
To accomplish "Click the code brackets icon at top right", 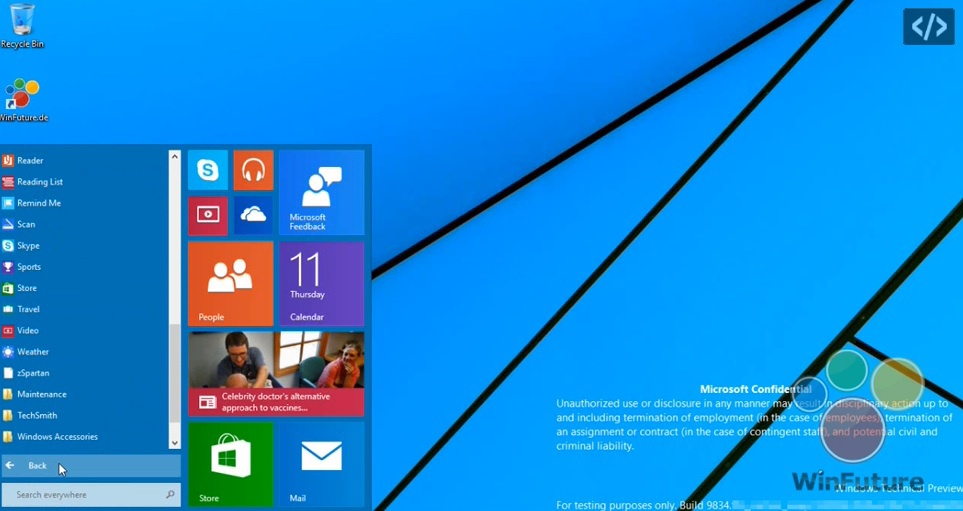I will tap(928, 26).
